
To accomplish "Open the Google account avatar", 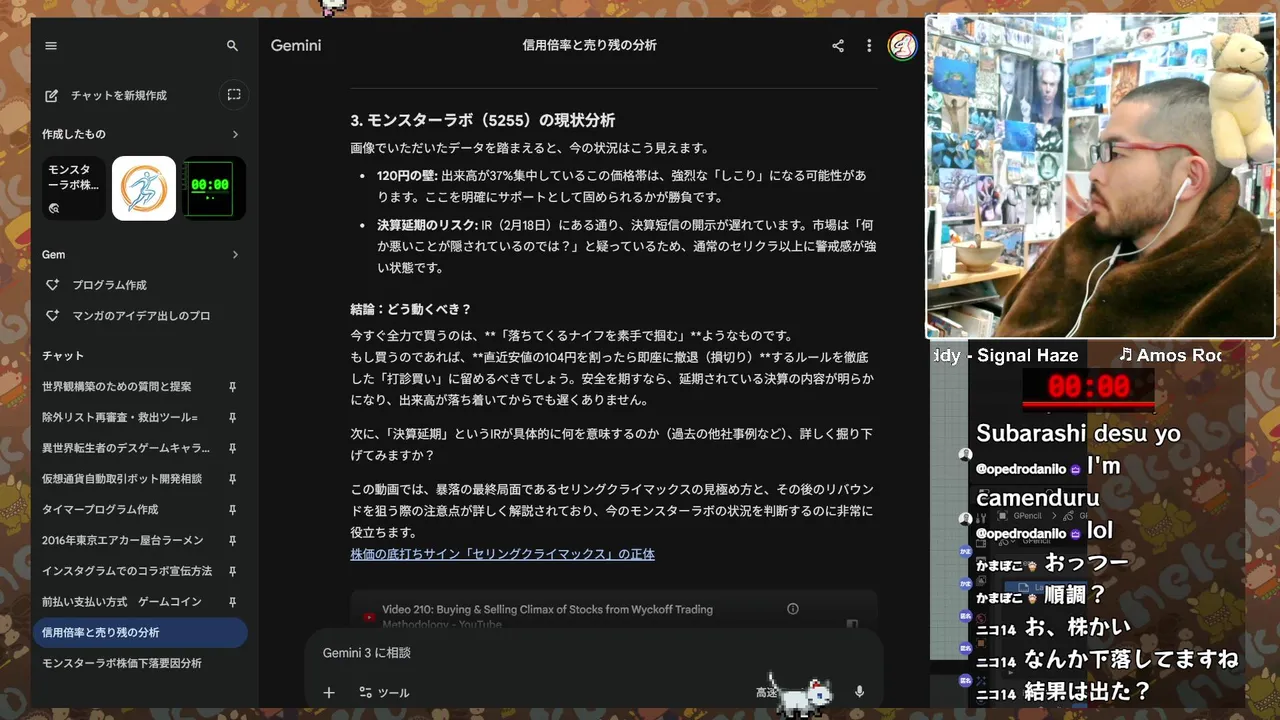I will 902,46.
